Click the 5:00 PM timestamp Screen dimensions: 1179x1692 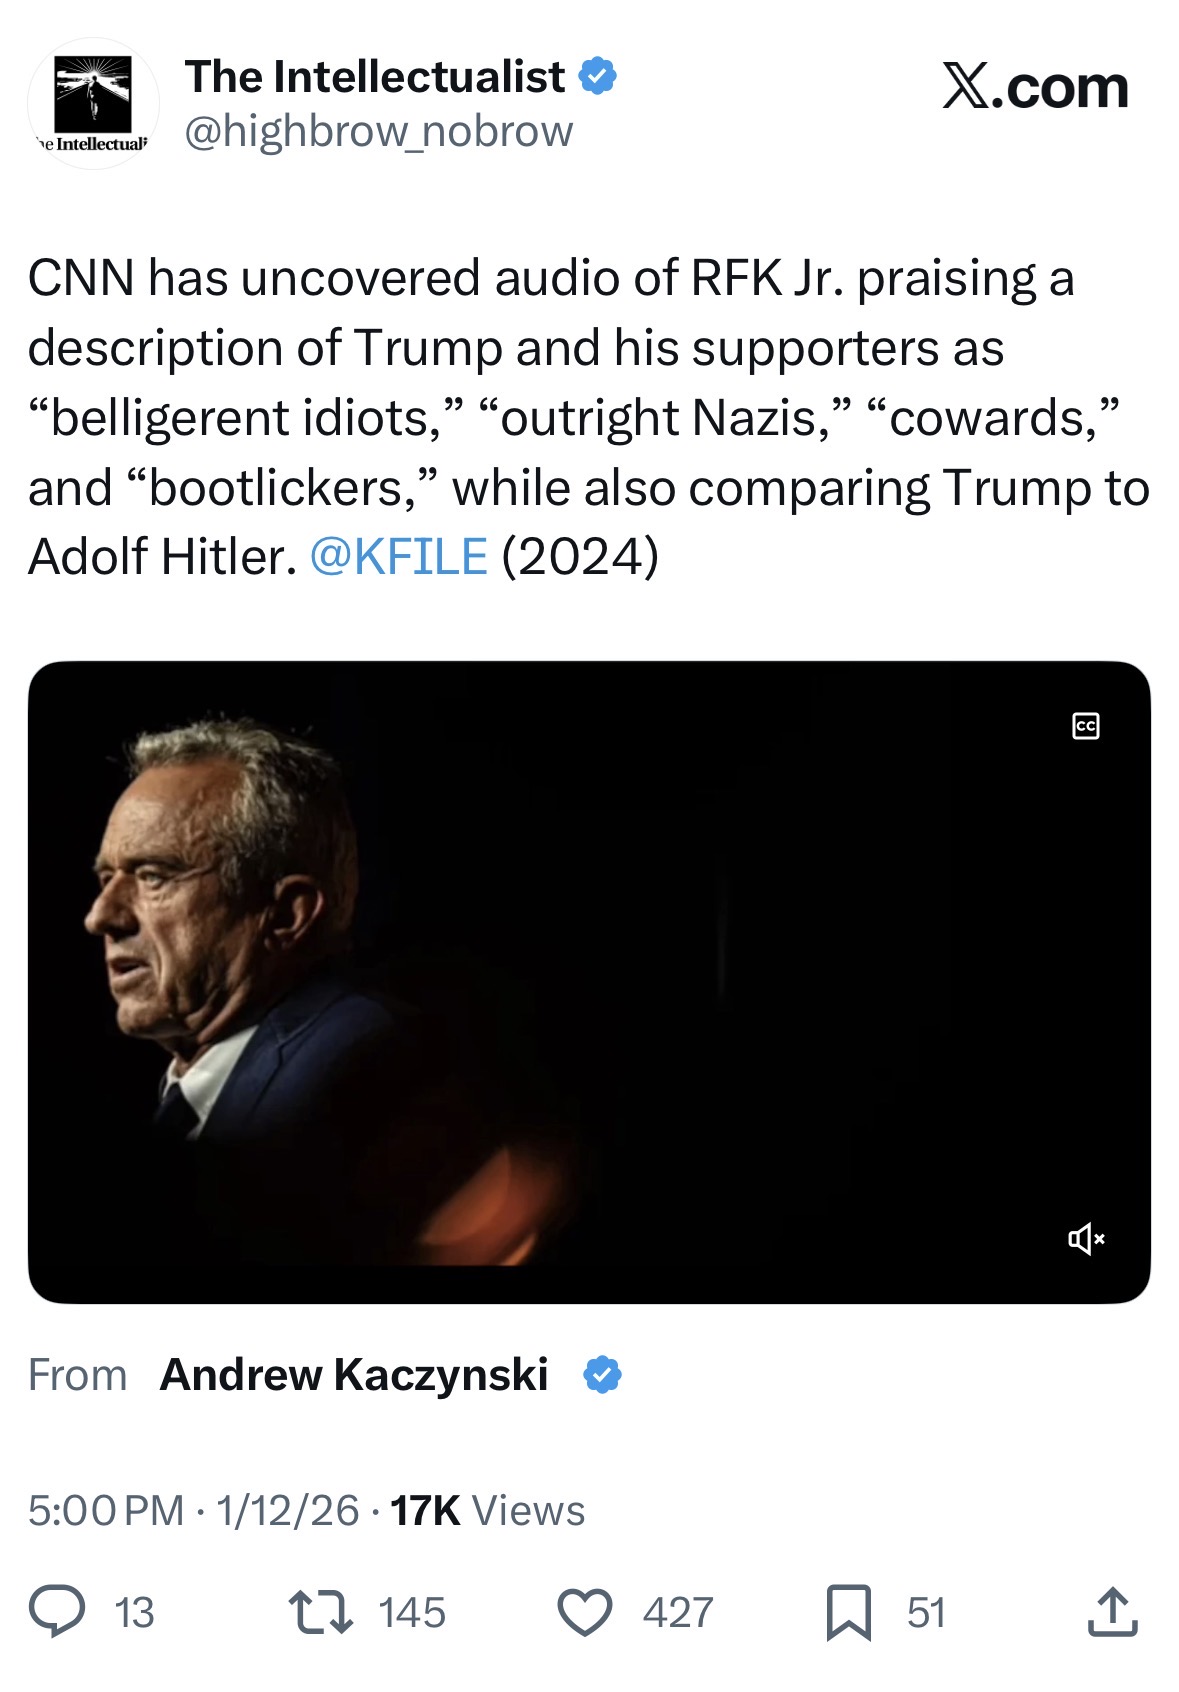click(106, 1510)
